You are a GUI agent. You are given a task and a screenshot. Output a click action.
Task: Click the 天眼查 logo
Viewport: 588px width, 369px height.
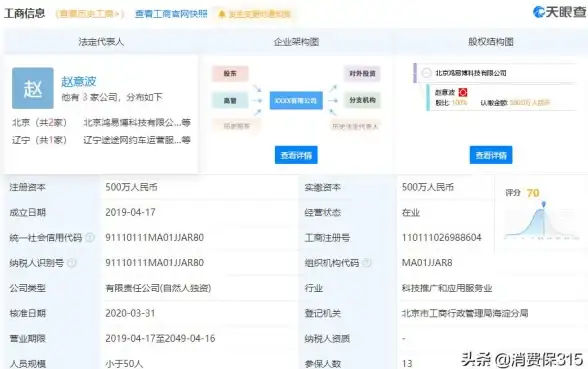[x=559, y=12]
